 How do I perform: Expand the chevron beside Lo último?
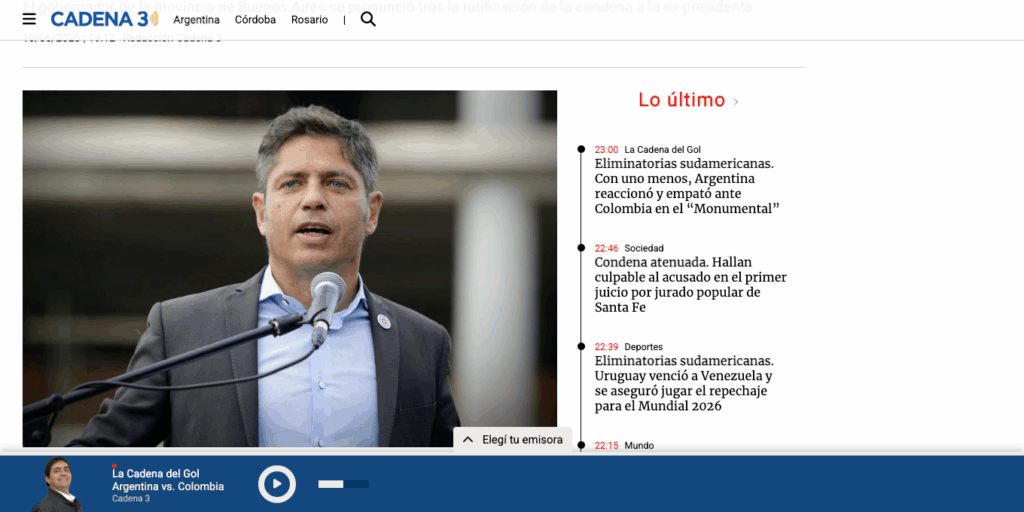(x=735, y=102)
